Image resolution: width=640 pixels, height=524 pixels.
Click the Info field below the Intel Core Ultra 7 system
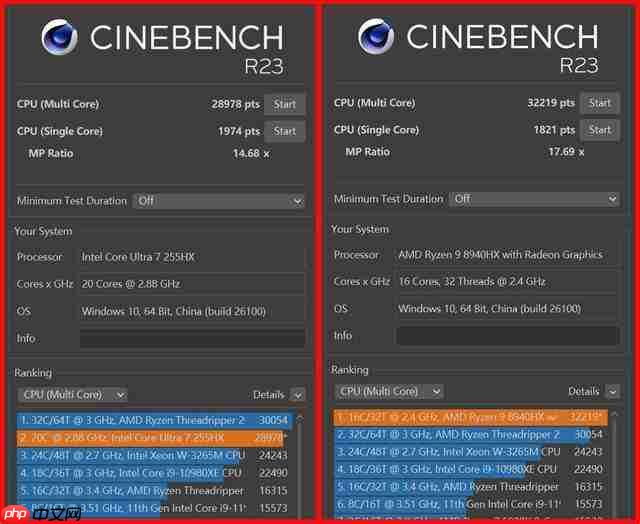pos(192,339)
